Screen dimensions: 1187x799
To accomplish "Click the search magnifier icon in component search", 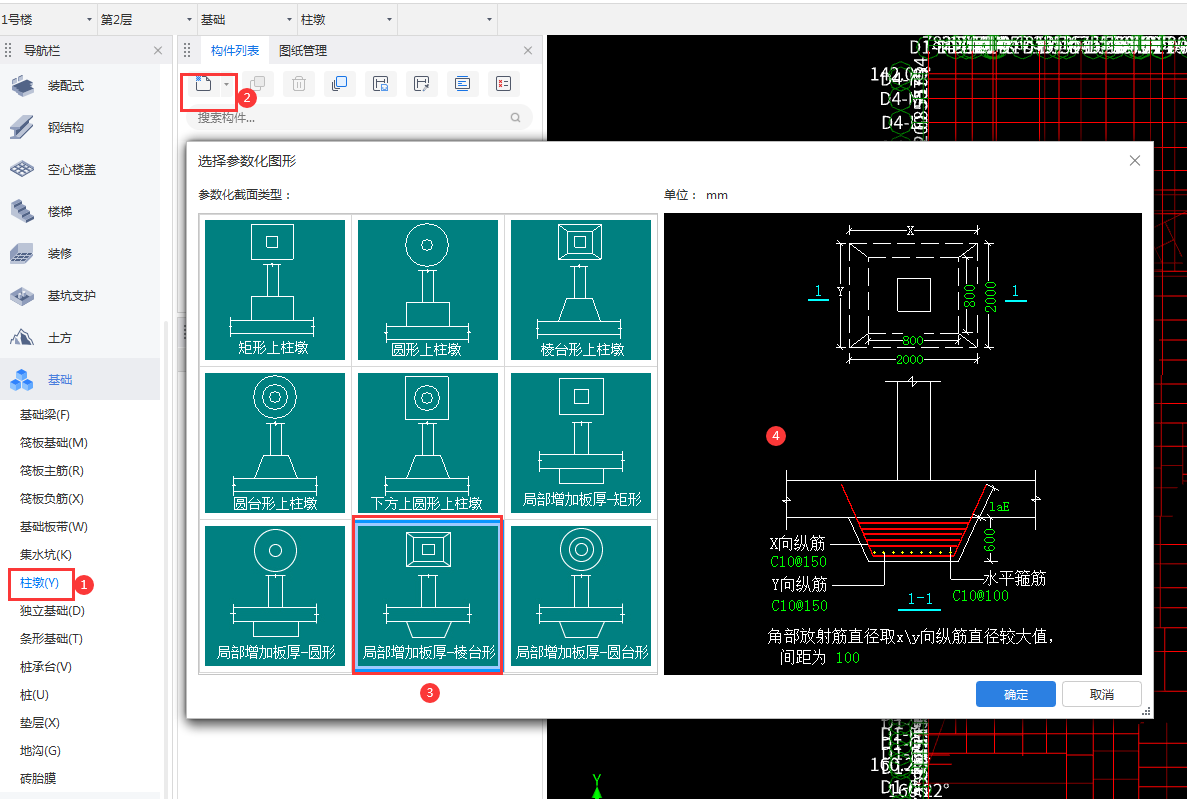I will 516,117.
